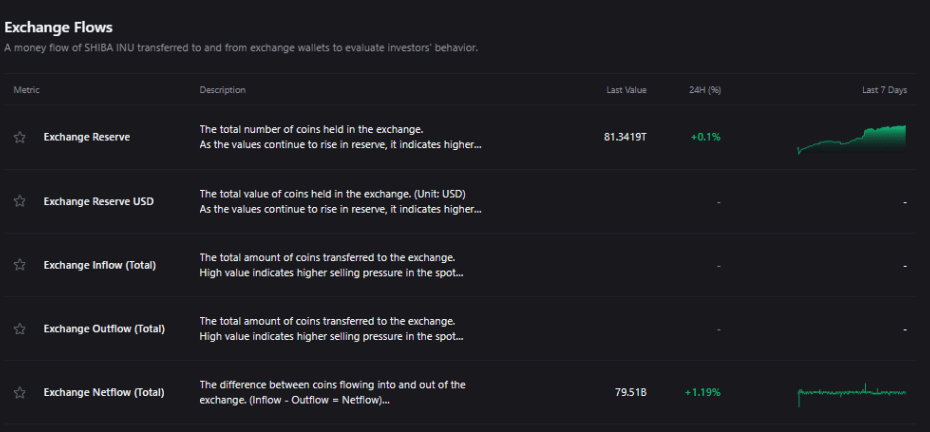Screen dimensions: 930x432
Task: Toggle star for Exchange Inflow (Total)
Action: [19, 265]
